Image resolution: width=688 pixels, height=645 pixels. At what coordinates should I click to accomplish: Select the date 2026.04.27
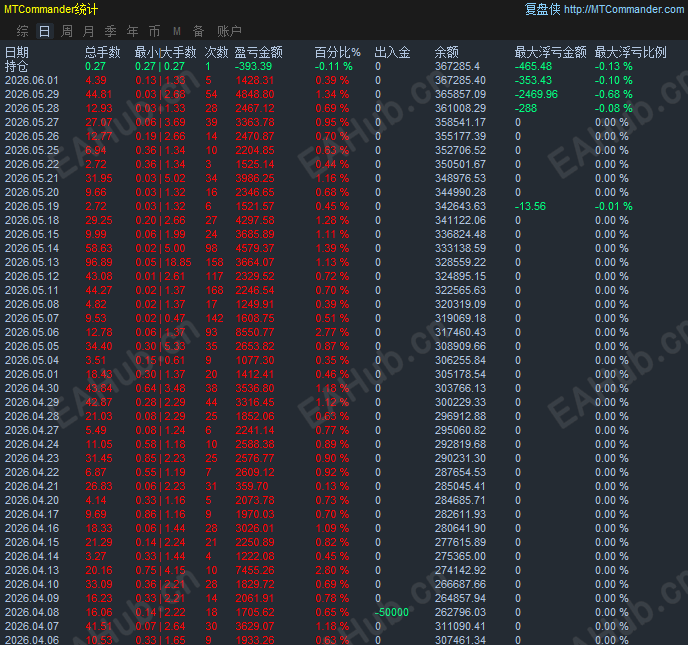[32, 430]
